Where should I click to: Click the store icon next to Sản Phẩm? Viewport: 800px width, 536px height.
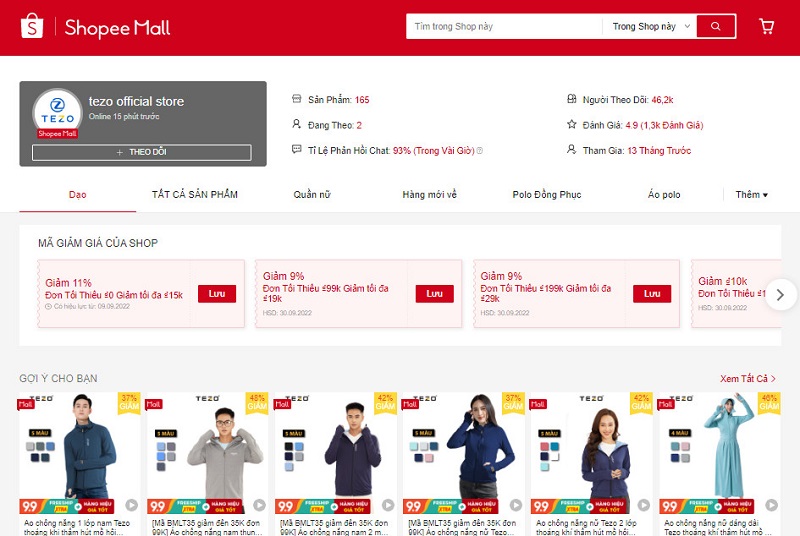click(x=296, y=100)
